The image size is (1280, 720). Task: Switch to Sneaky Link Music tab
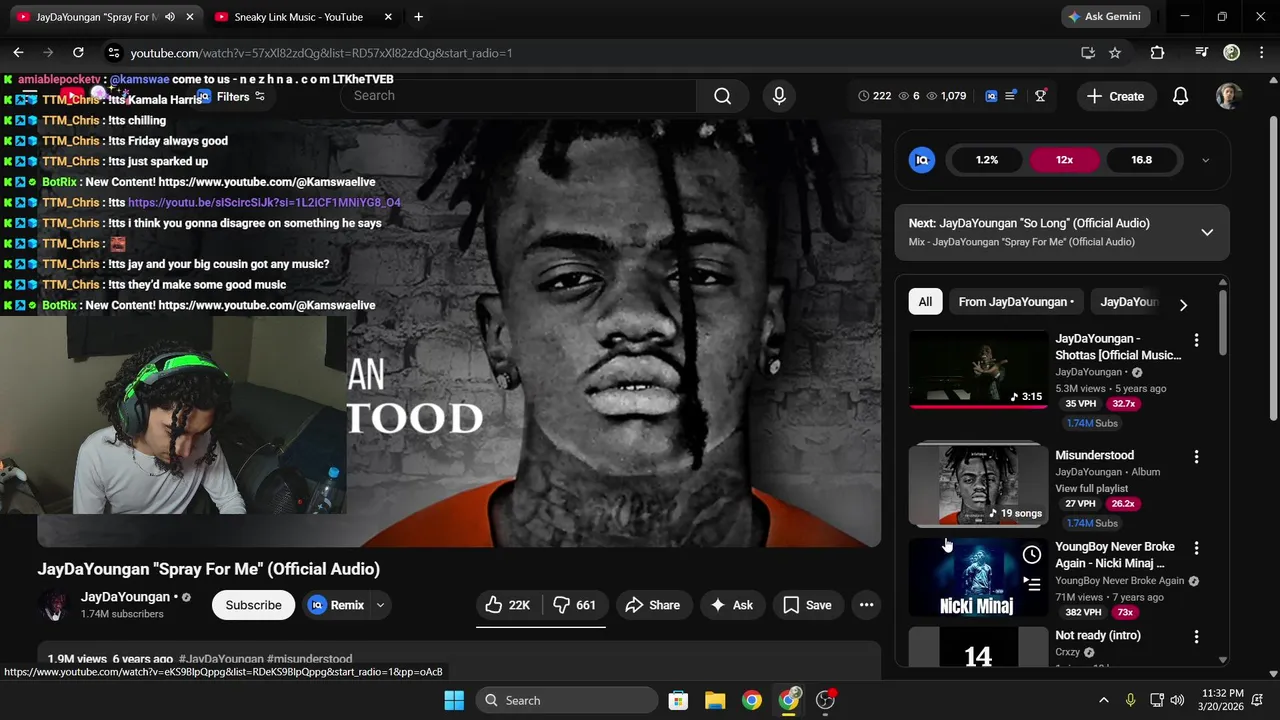298,17
